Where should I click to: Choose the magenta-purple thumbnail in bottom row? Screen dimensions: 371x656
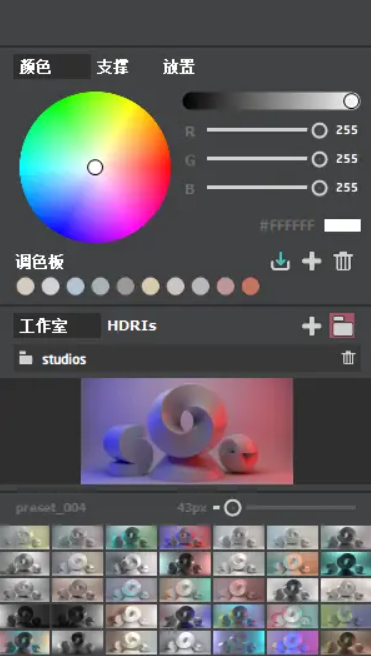[292, 643]
